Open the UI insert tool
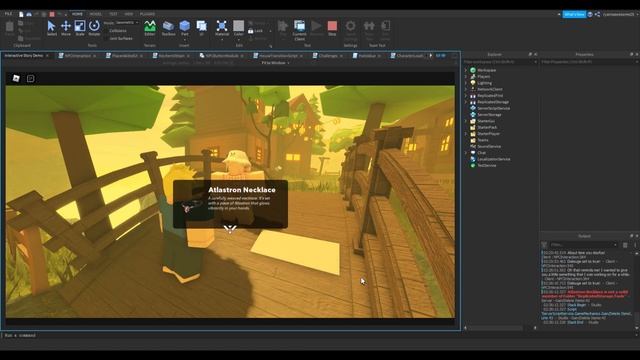 pyautogui.click(x=201, y=28)
